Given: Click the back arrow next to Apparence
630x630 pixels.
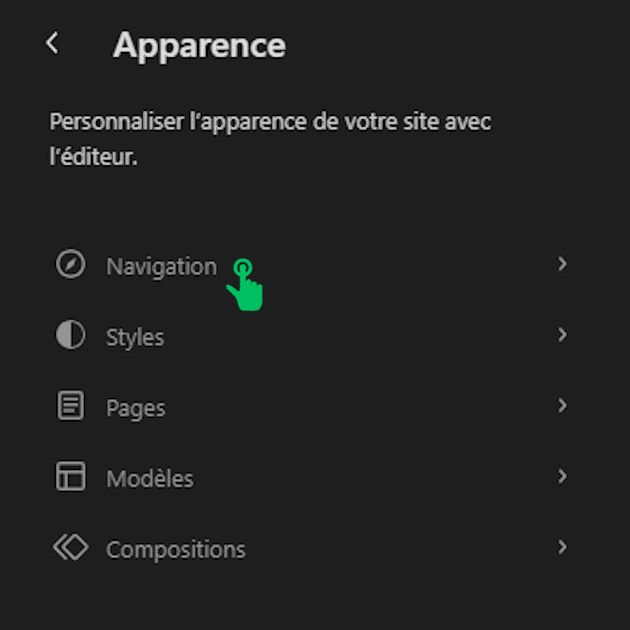Looking at the screenshot, I should click(x=52, y=43).
